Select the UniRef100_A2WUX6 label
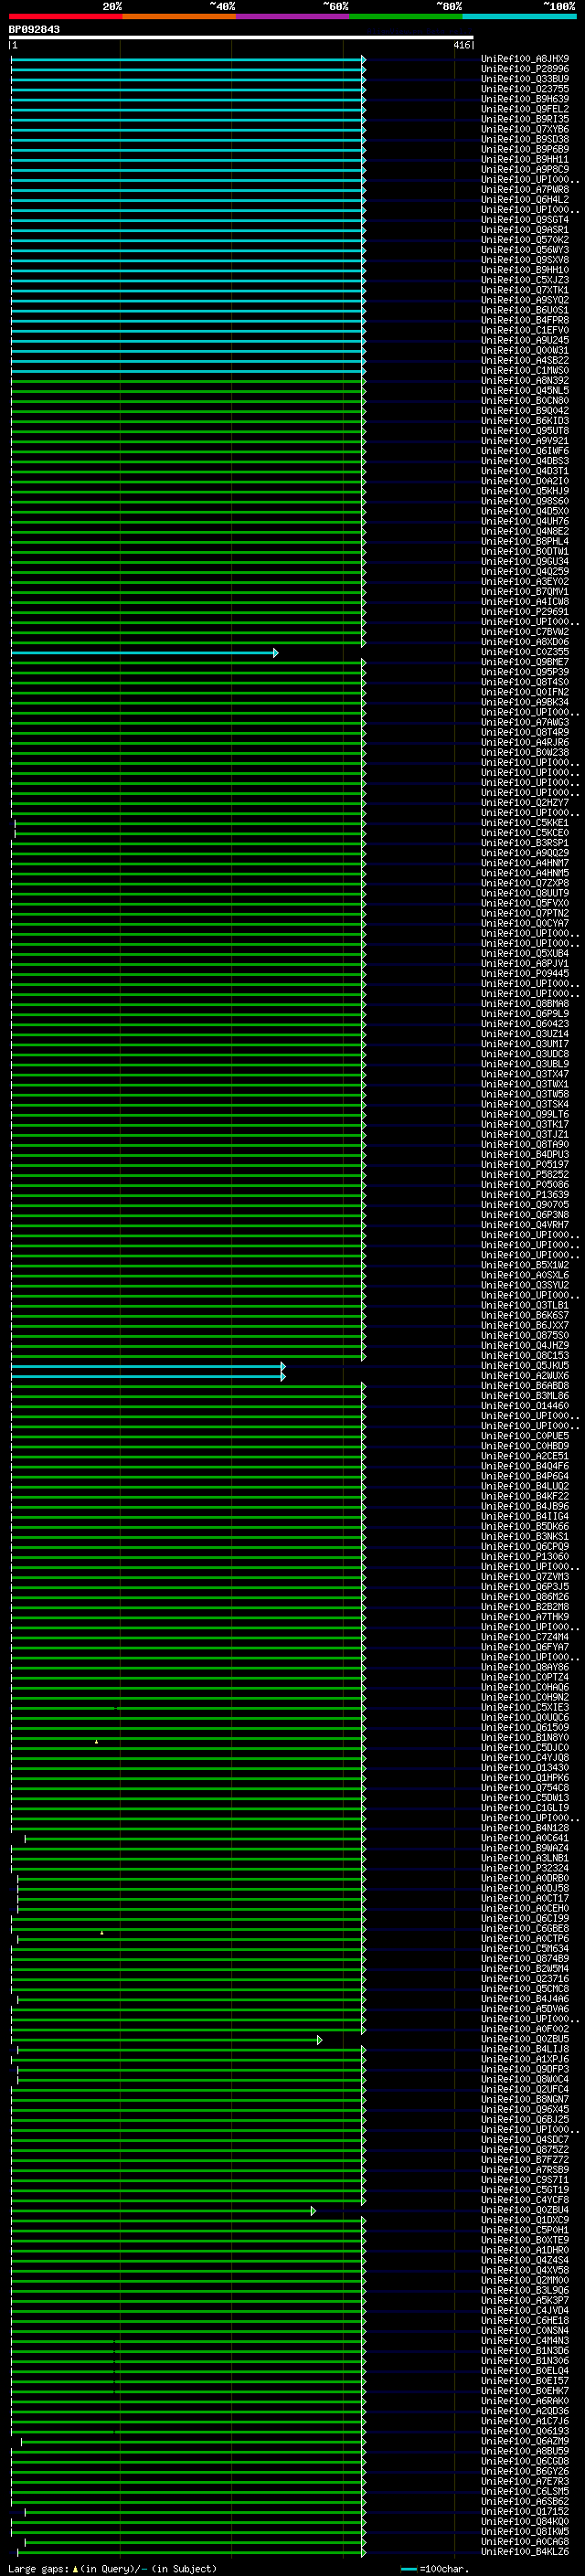Image resolution: width=585 pixels, height=2576 pixels. 525,1375
